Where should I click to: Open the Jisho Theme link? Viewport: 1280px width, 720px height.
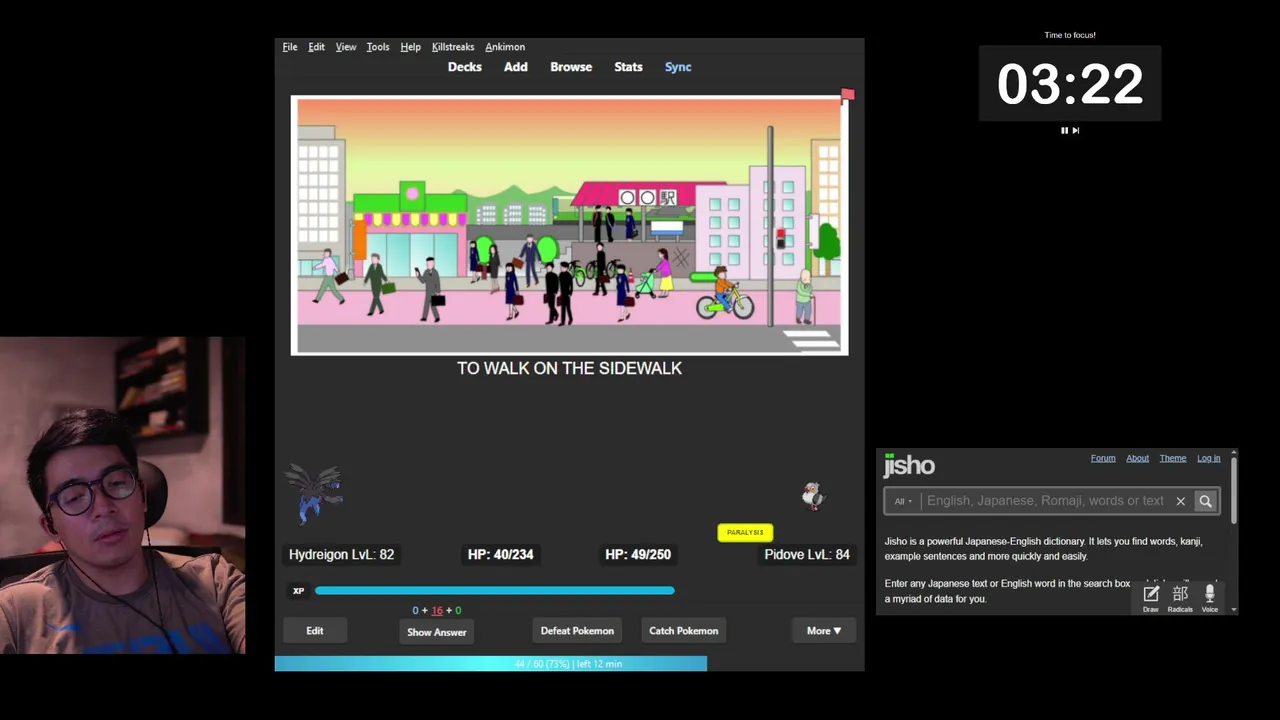pyautogui.click(x=1173, y=458)
